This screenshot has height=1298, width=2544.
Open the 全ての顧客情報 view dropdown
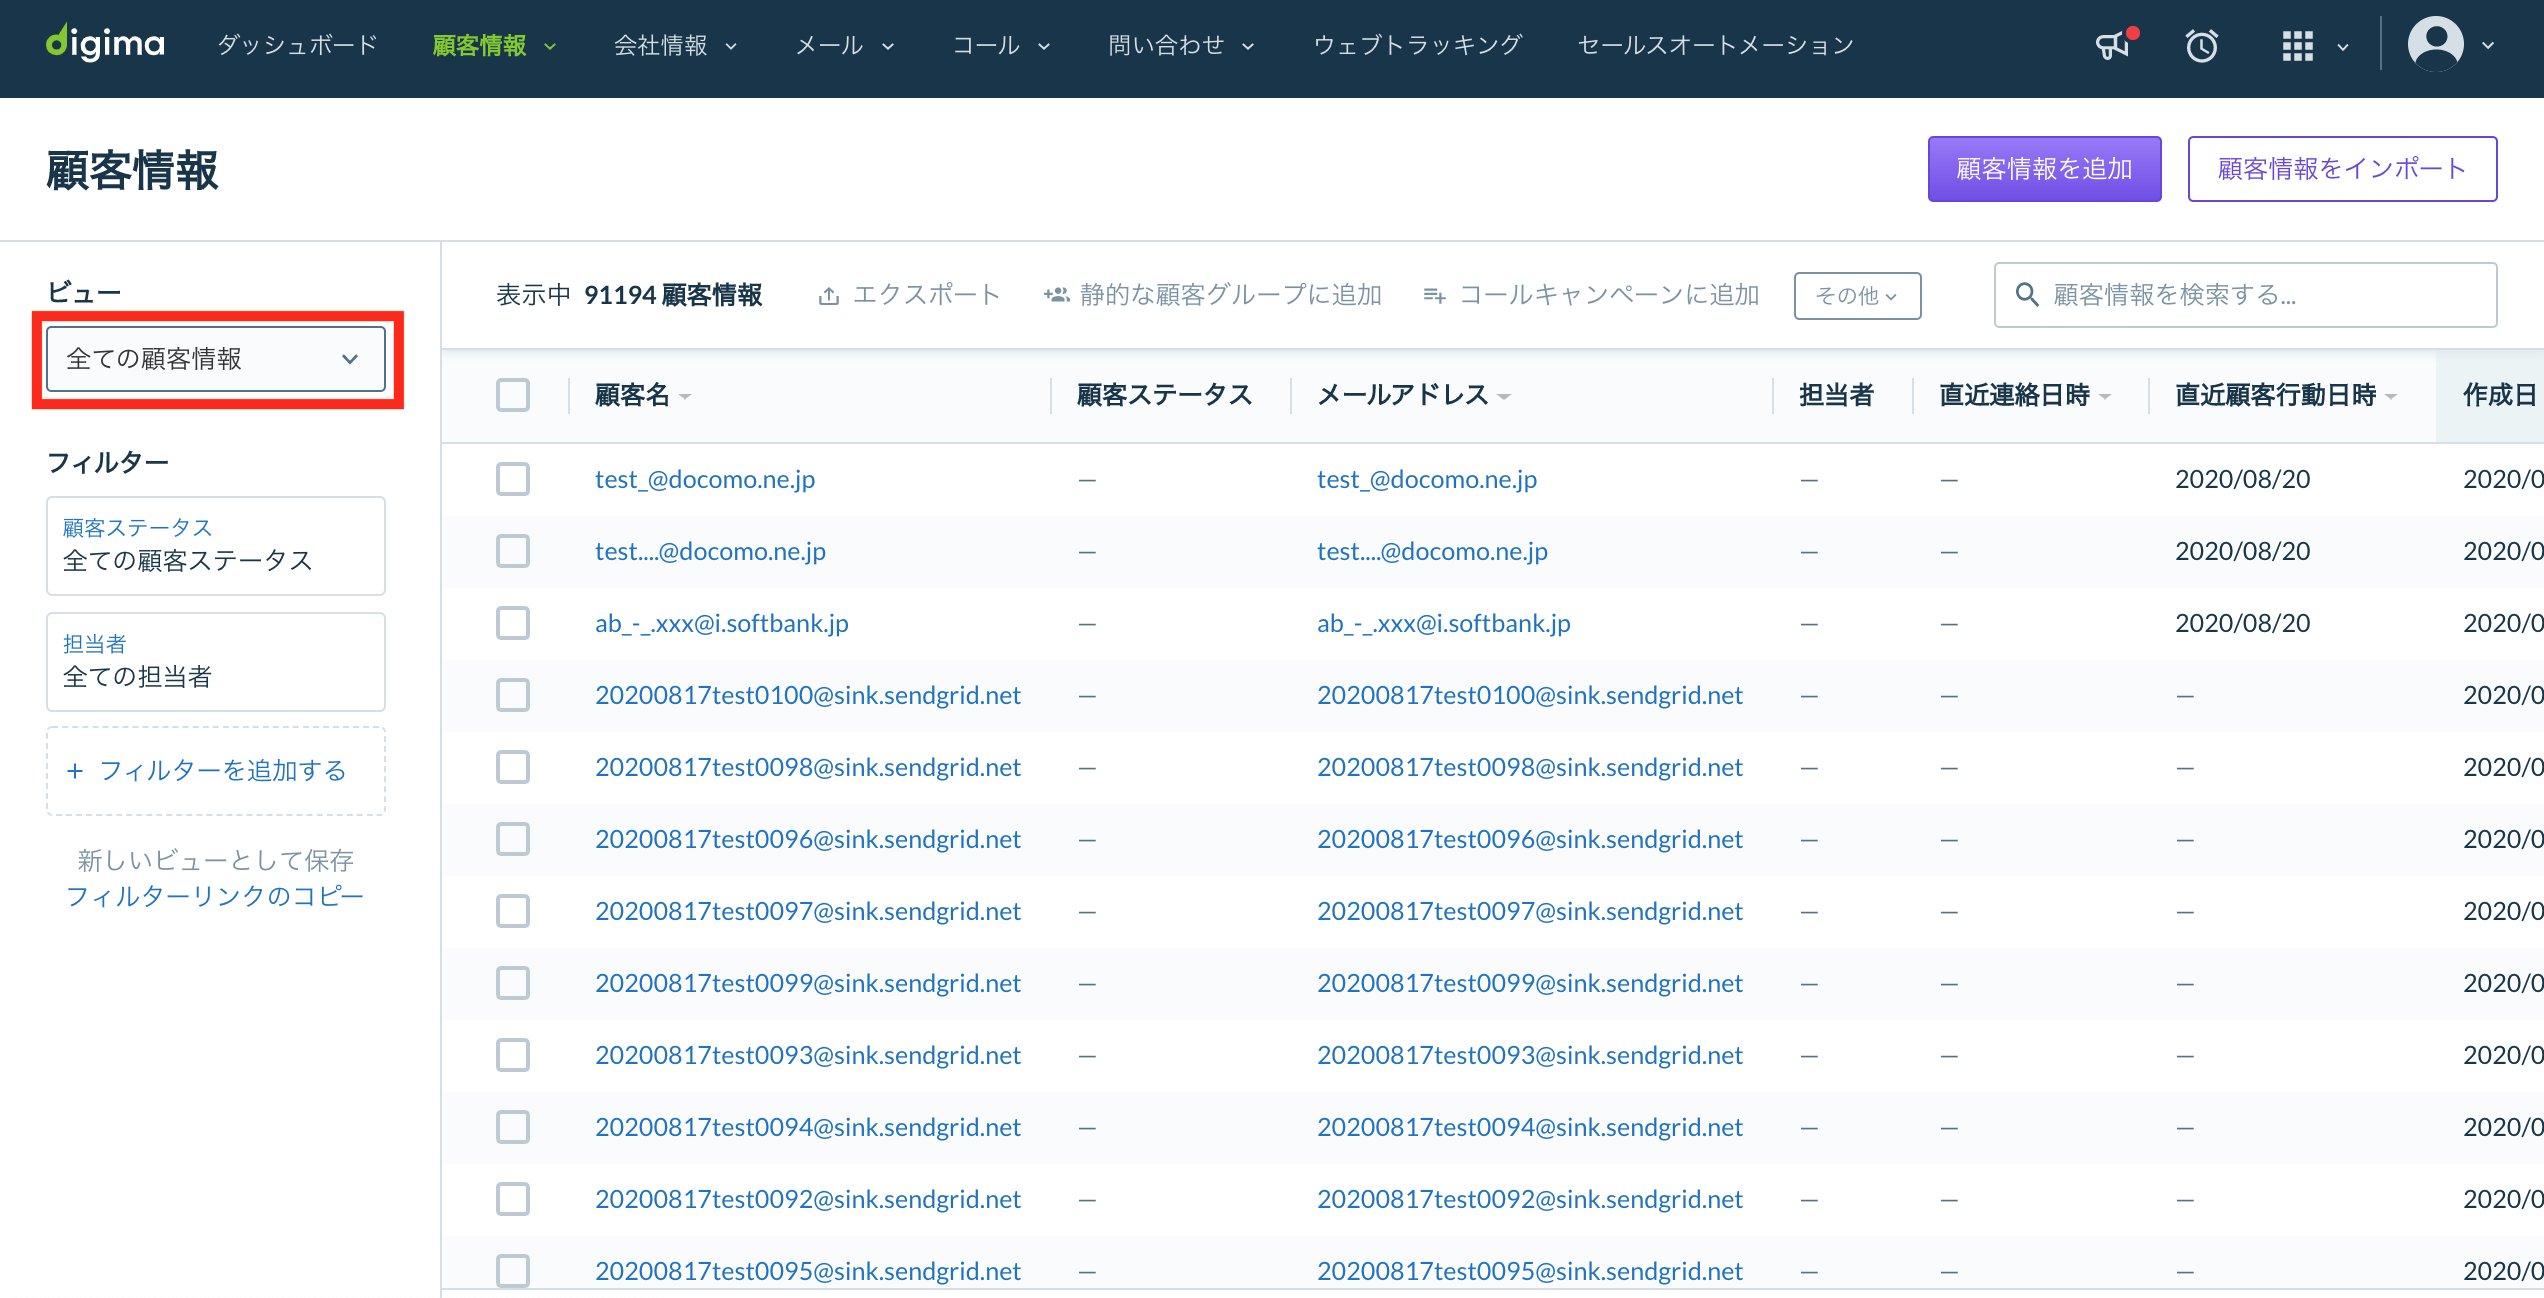[216, 359]
